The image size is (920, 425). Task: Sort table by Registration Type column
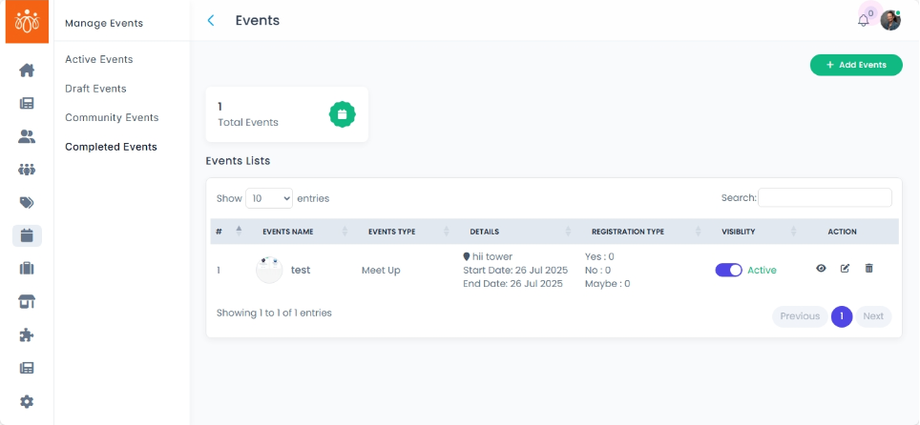tap(627, 231)
